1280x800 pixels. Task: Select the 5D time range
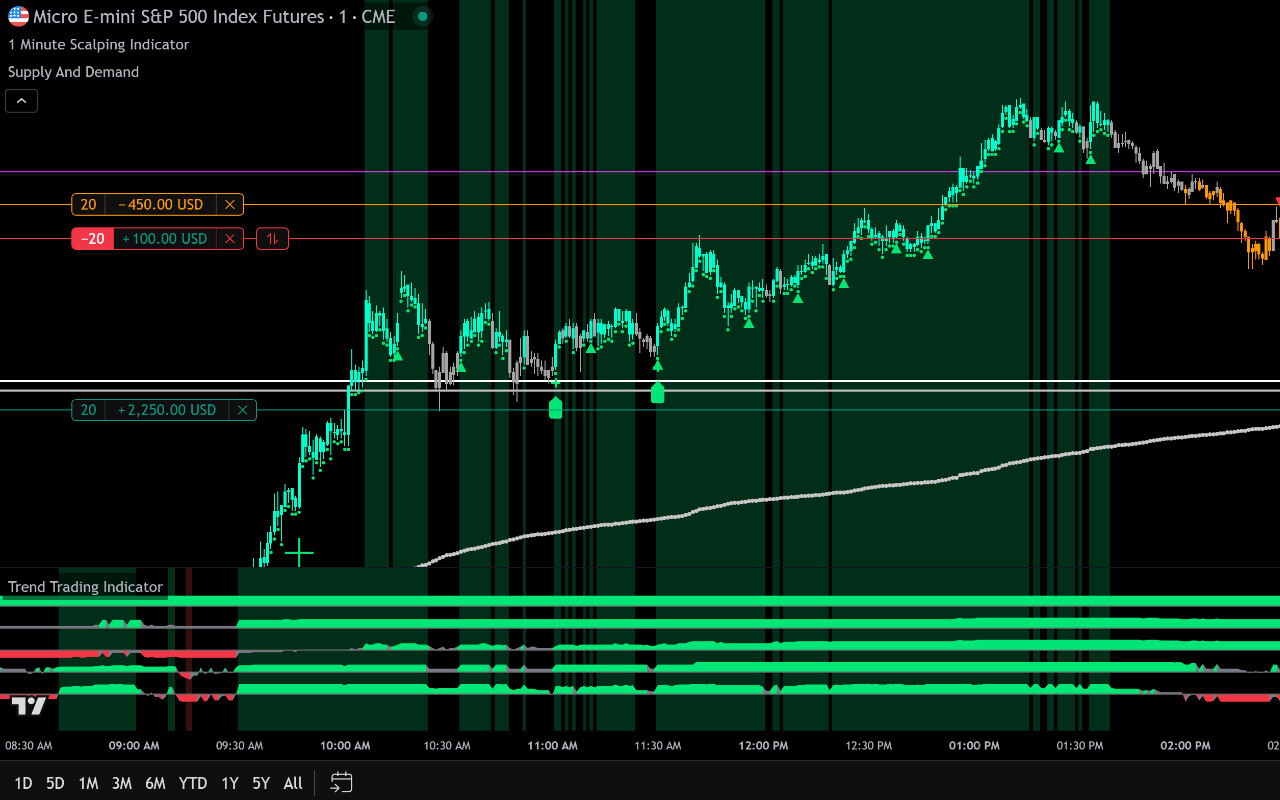pos(55,783)
